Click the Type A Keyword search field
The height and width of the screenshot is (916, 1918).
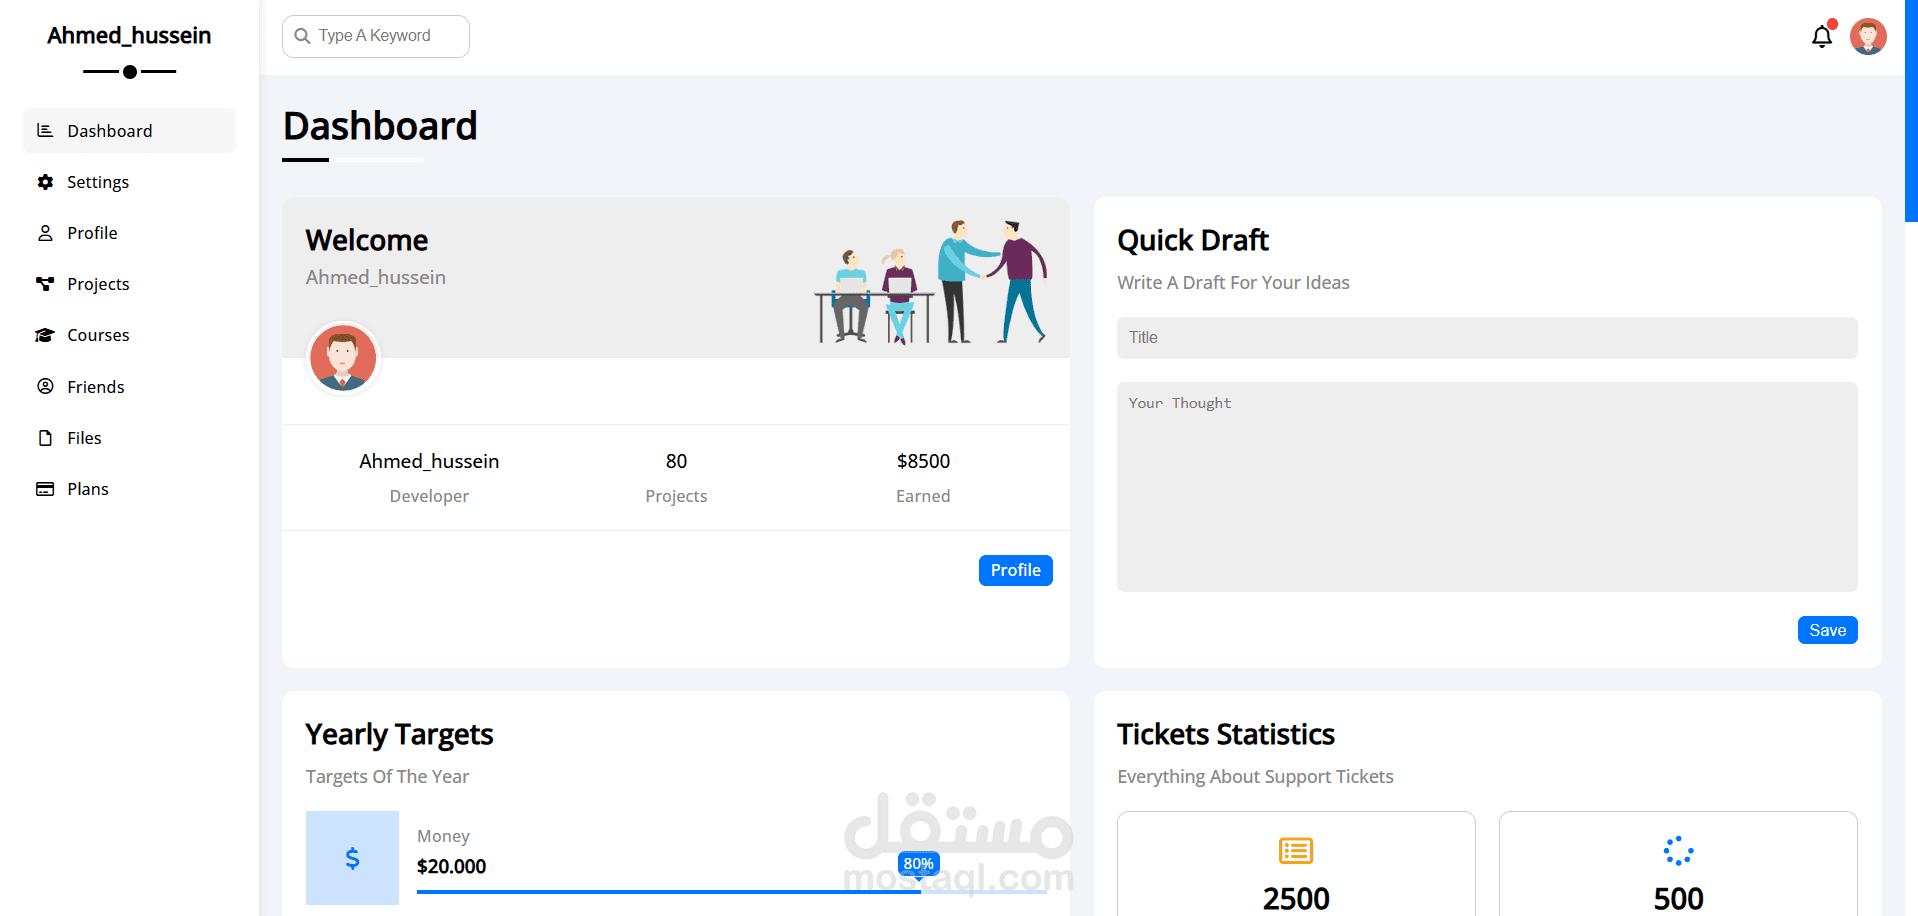376,36
